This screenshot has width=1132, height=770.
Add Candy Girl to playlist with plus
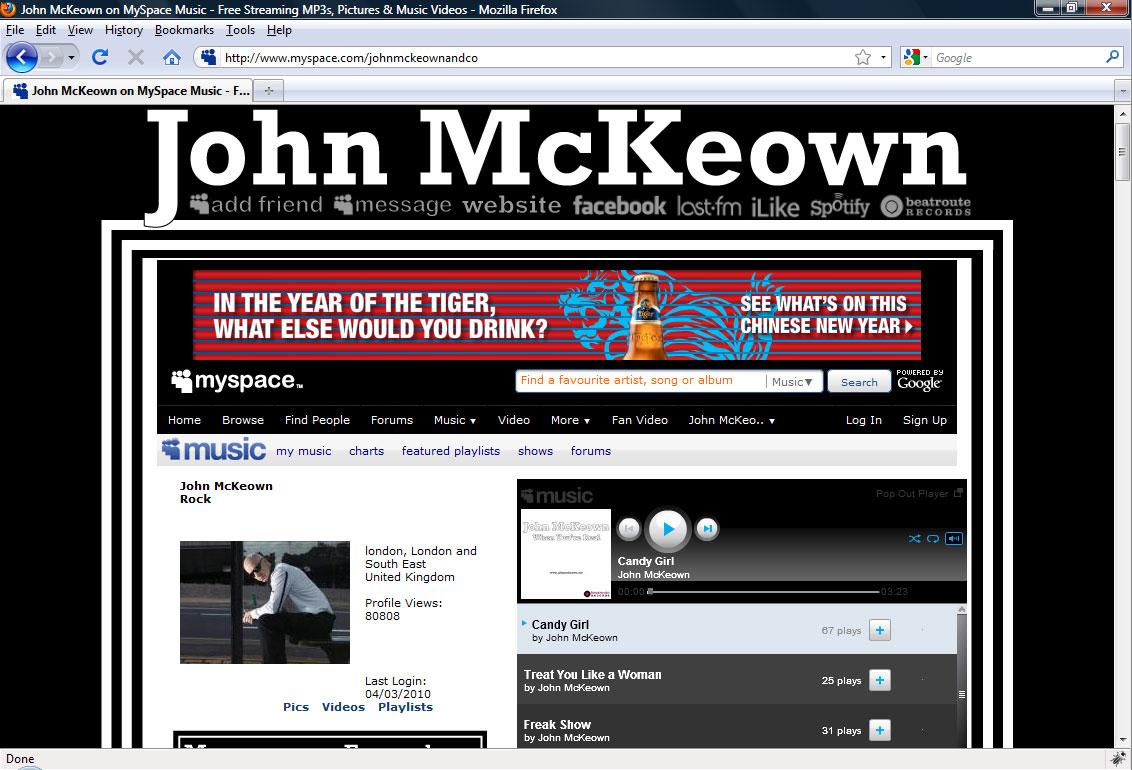[879, 630]
